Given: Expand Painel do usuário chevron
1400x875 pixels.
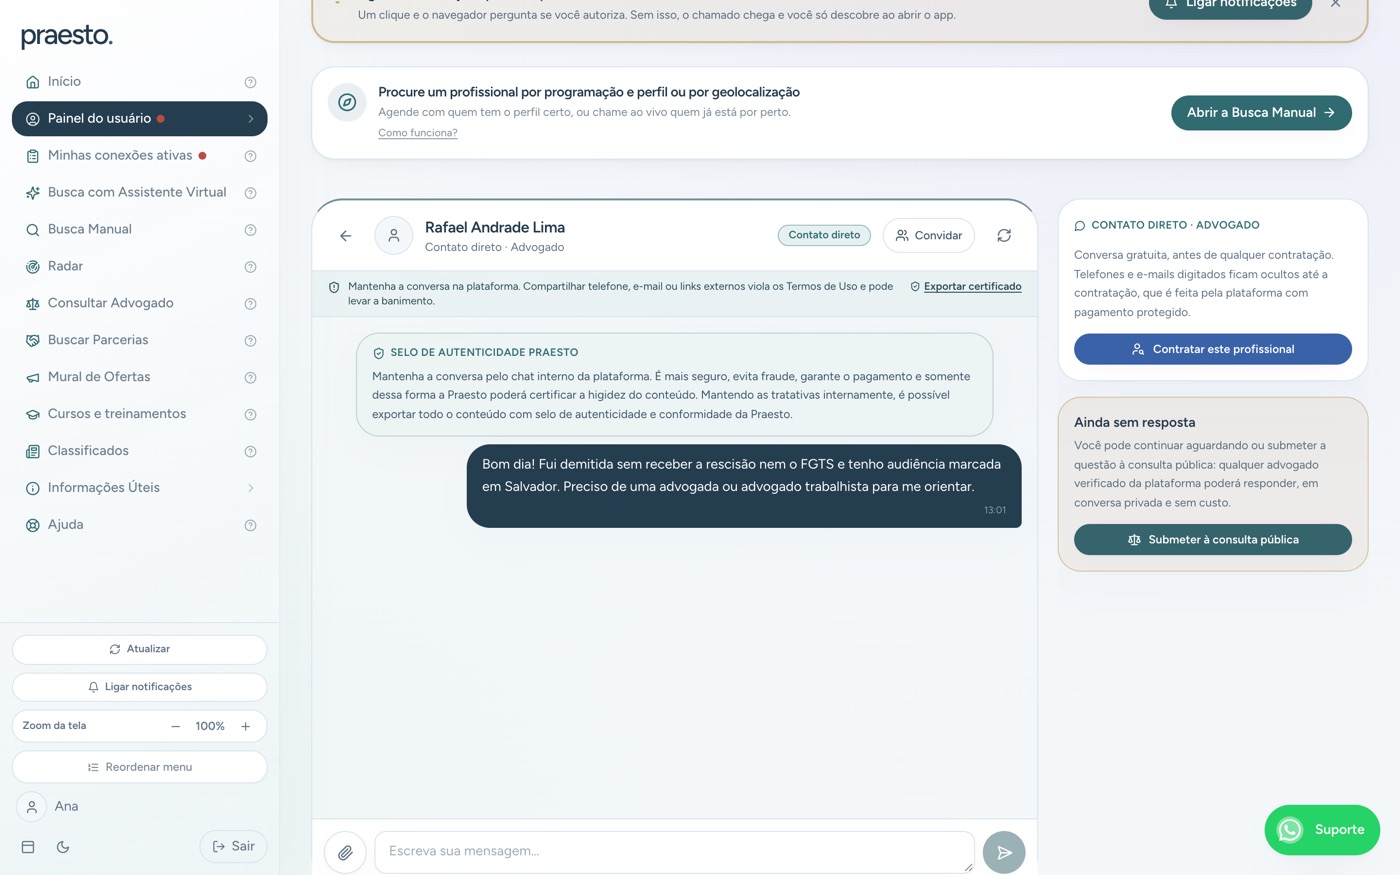Looking at the screenshot, I should [251, 119].
